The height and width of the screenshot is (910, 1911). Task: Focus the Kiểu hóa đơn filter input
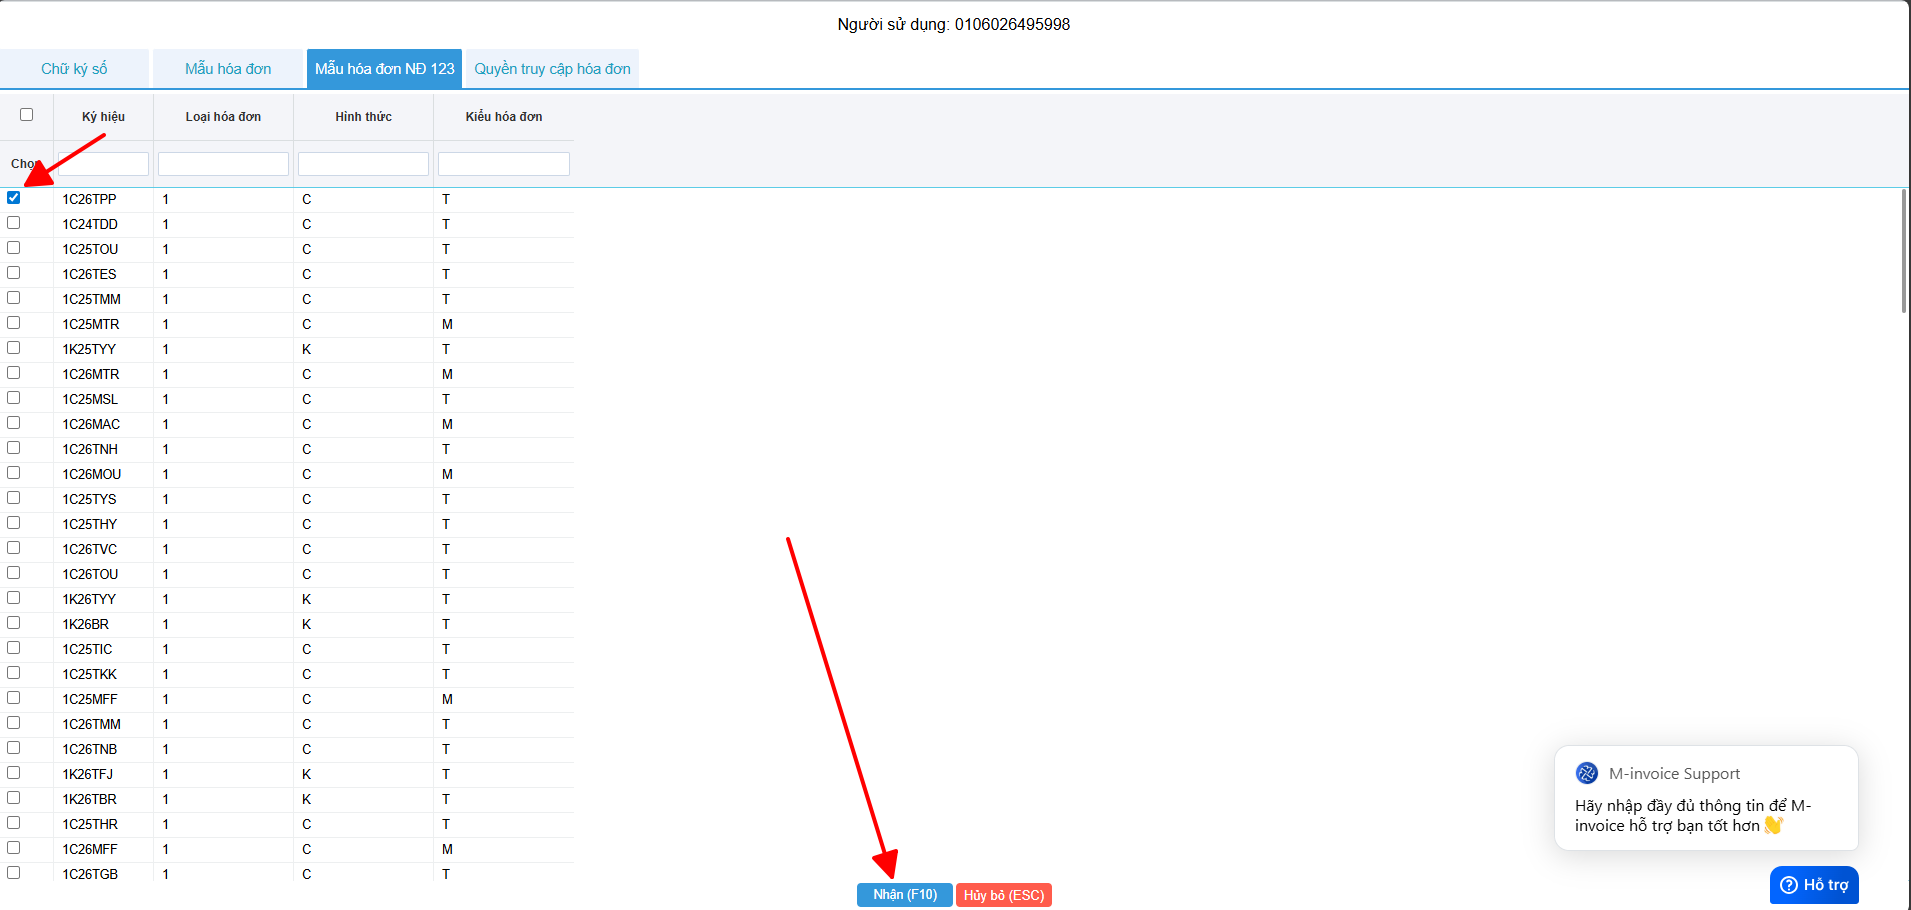503,164
